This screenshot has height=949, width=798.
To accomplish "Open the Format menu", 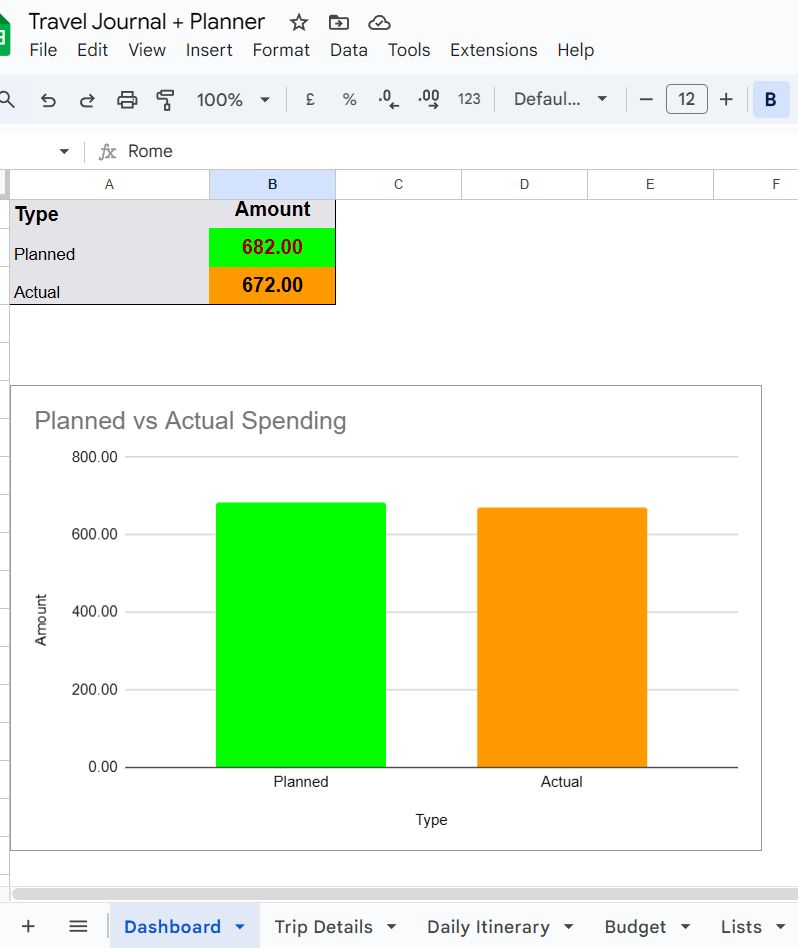I will [x=281, y=50].
